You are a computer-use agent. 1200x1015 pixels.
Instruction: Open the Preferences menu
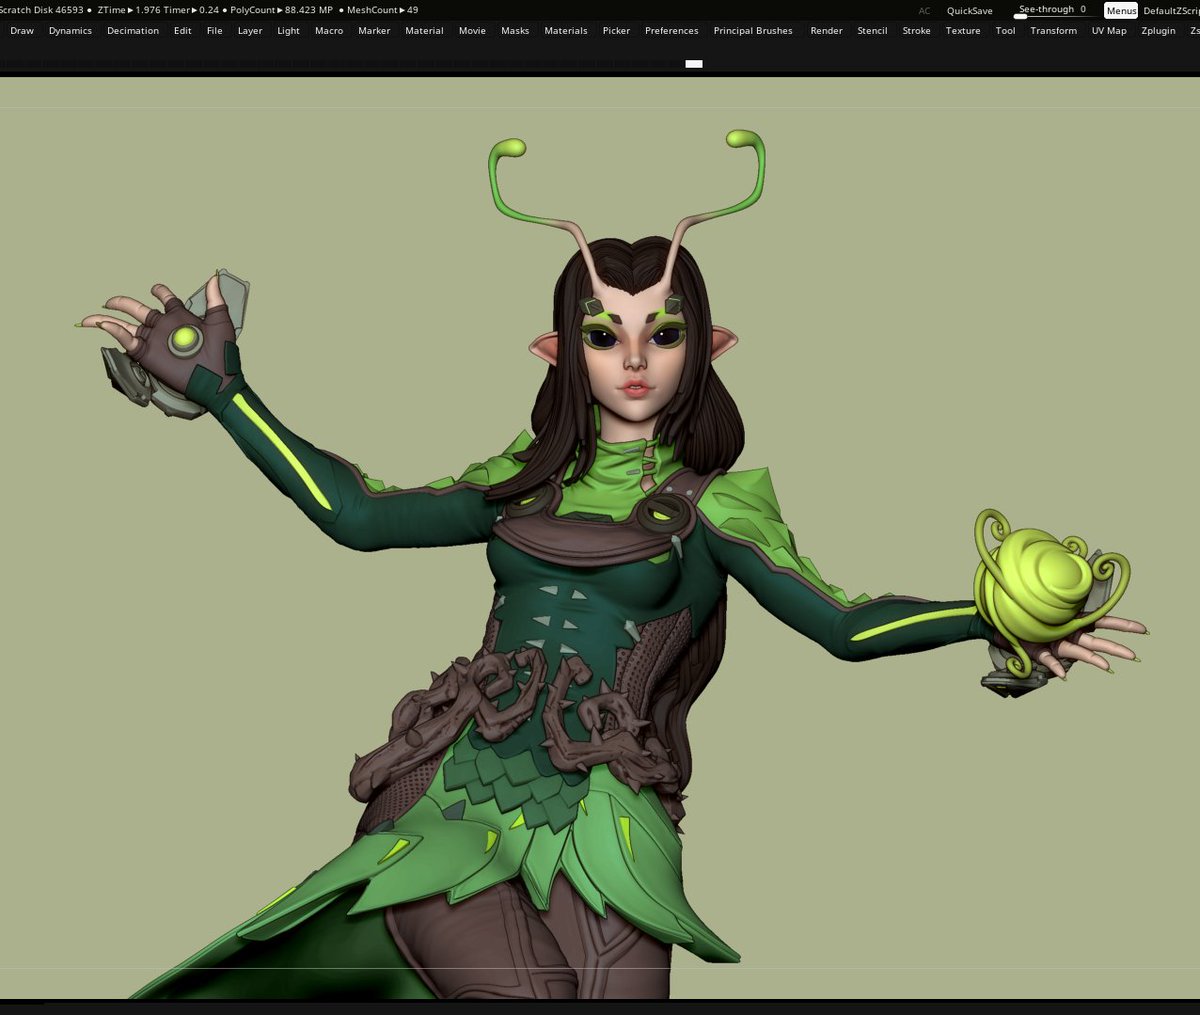[672, 31]
